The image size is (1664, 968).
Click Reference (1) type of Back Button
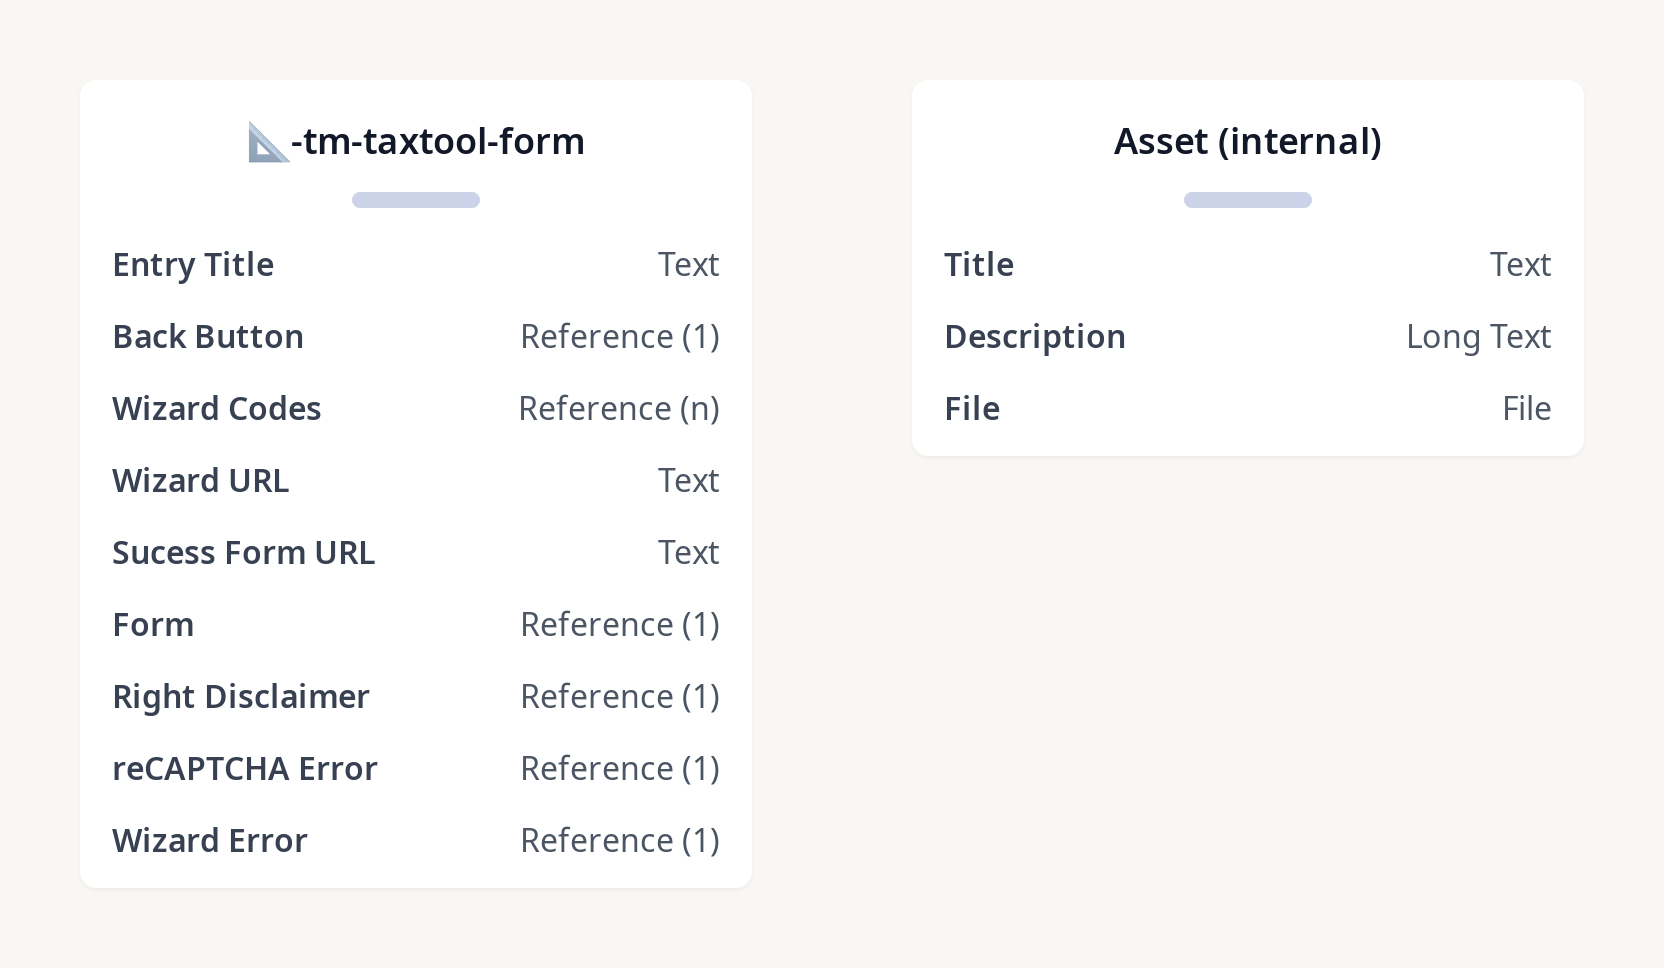620,337
